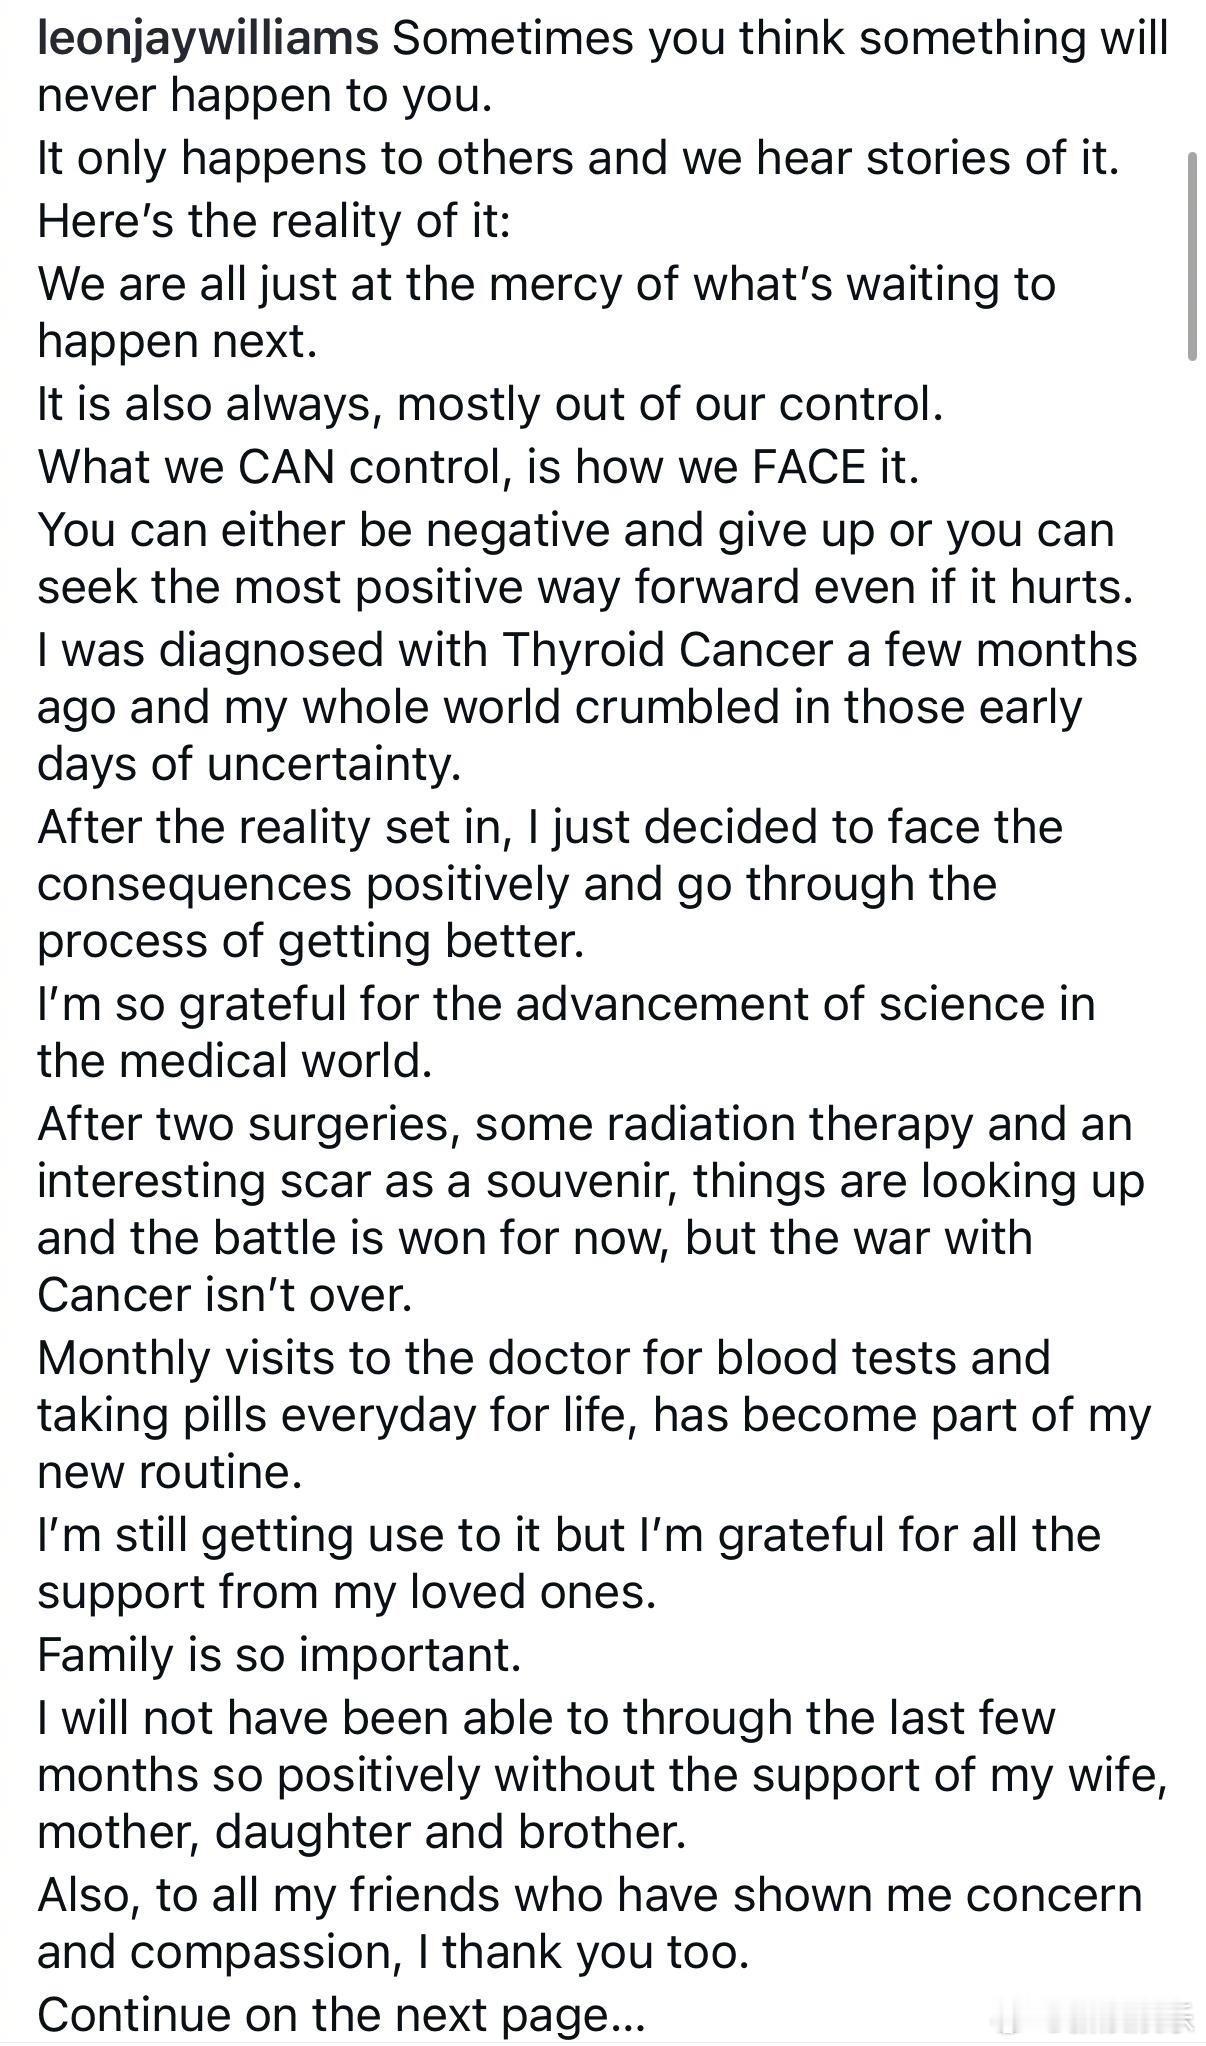
Task: Open the leonjaywilliams profile link
Action: coord(208,38)
